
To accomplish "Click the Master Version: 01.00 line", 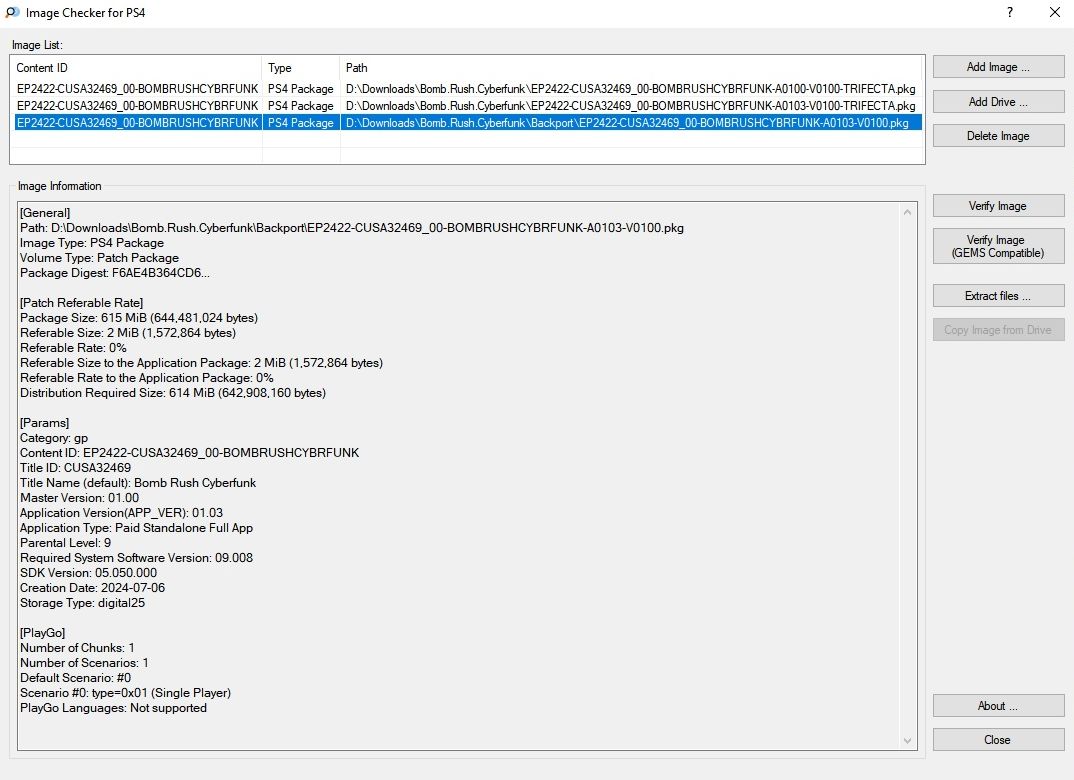I will tap(79, 498).
